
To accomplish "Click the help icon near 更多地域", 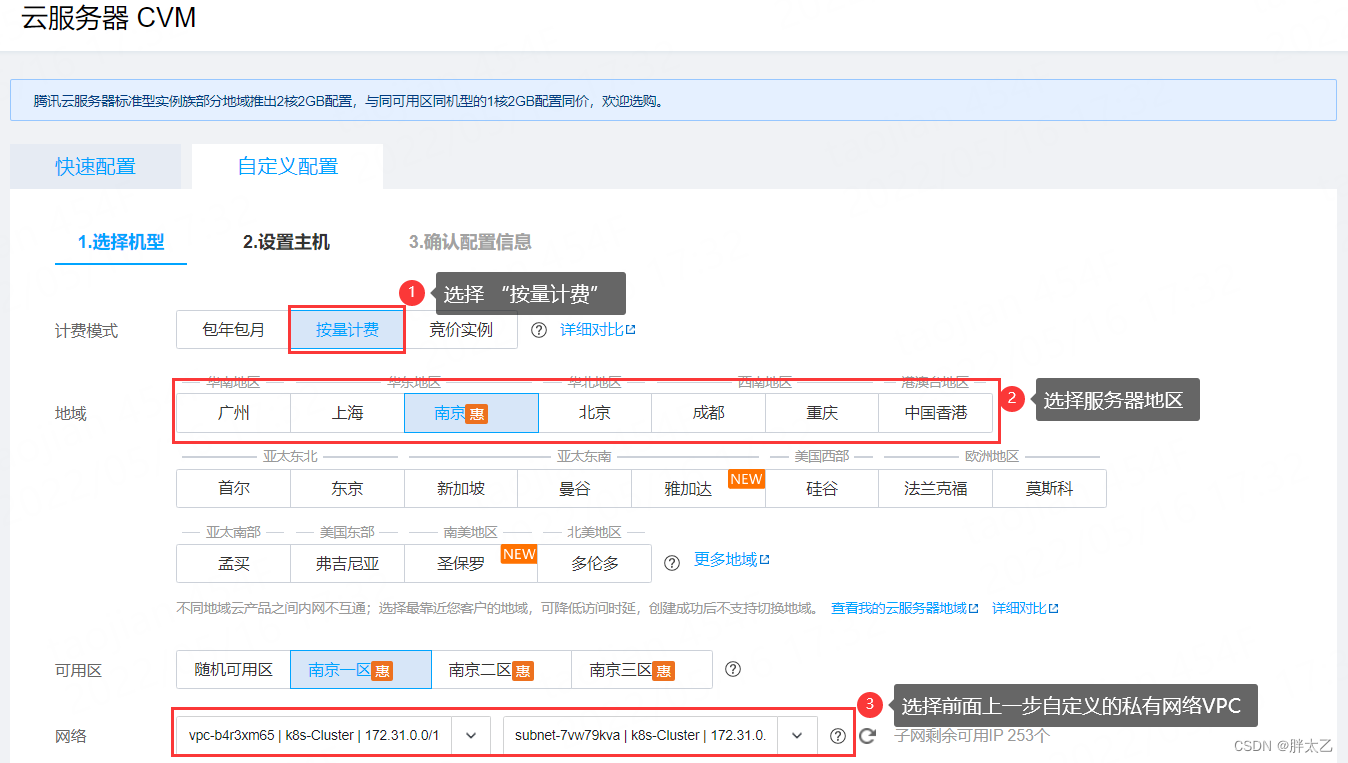I will 671,563.
